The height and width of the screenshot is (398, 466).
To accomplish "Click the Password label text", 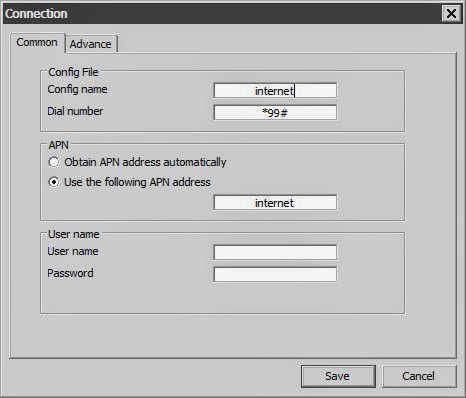I will 70,273.
